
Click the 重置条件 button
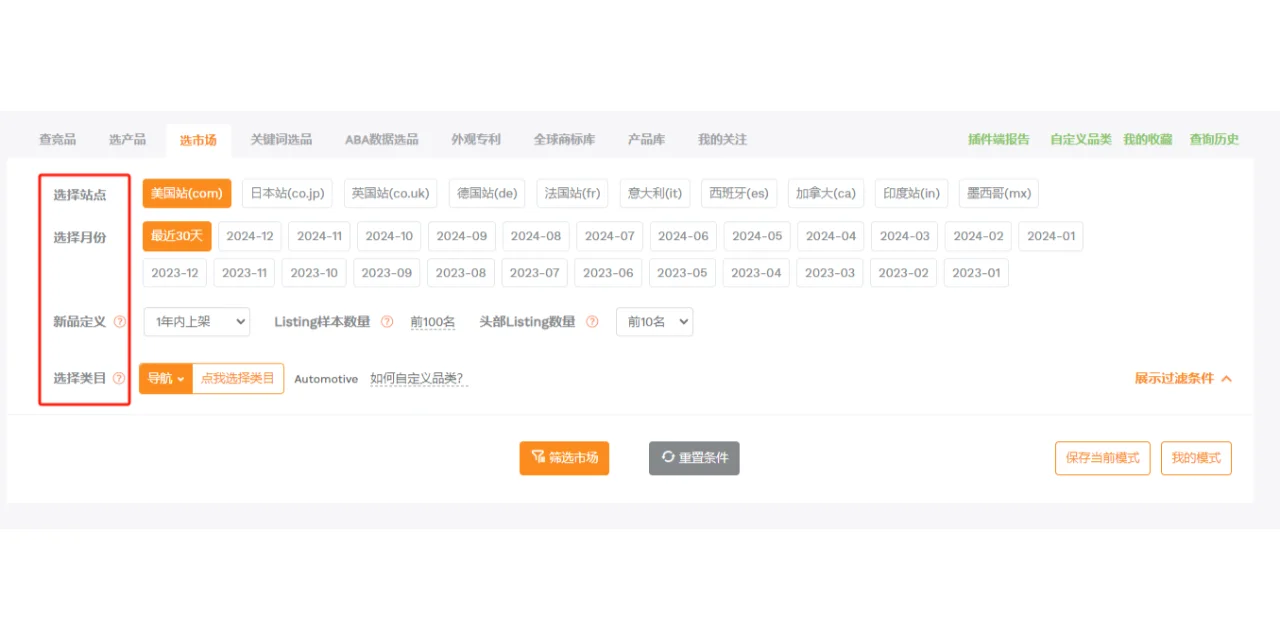coord(694,458)
